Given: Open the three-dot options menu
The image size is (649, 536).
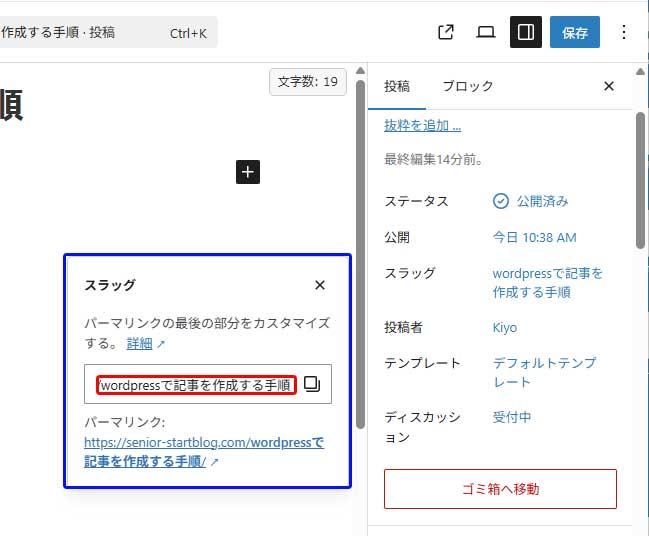Looking at the screenshot, I should tap(624, 32).
